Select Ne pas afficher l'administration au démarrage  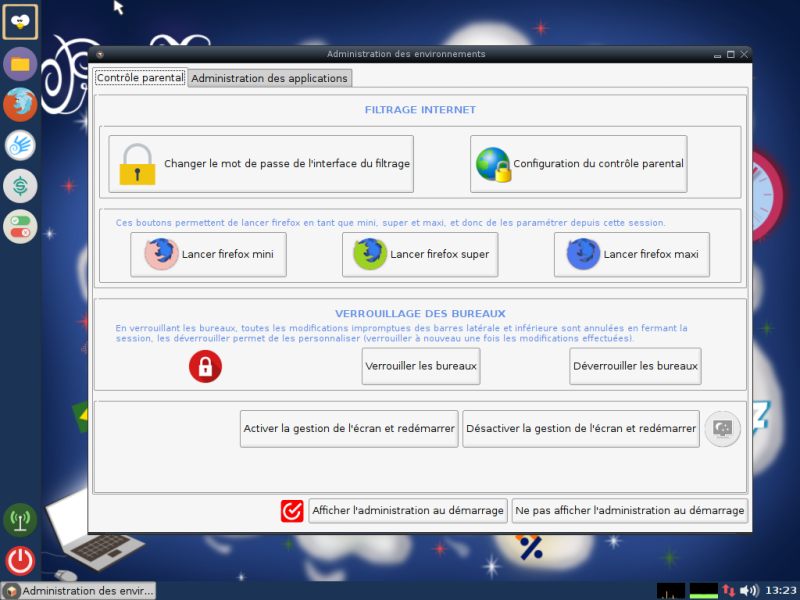[x=630, y=511]
